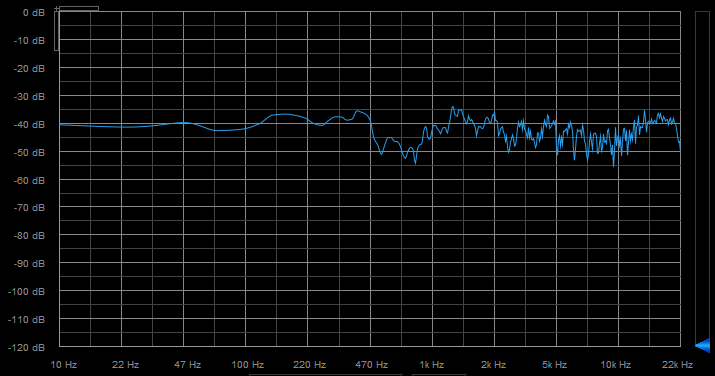Click the 5k Hz frequency label
This screenshot has width=715, height=376.
pyautogui.click(x=554, y=365)
